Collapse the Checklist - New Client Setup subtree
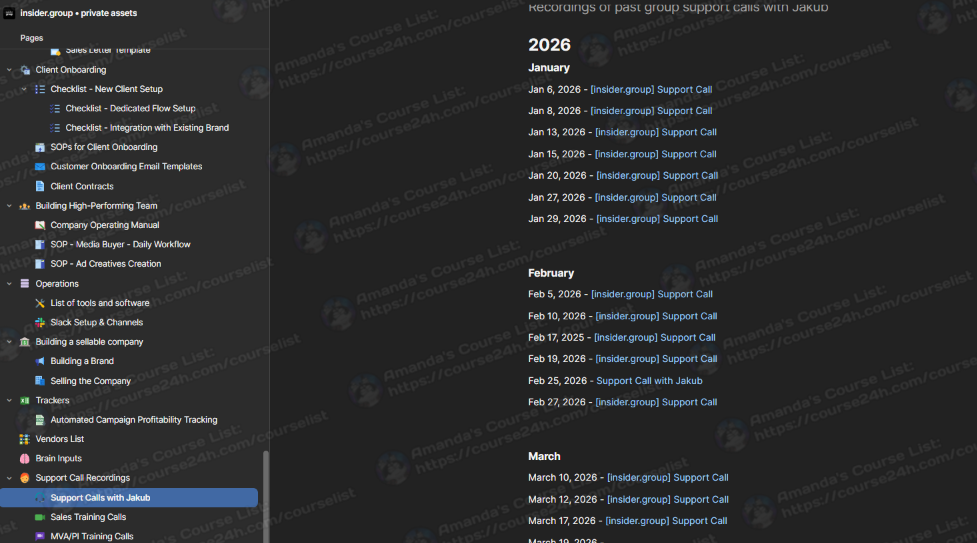 (25, 89)
